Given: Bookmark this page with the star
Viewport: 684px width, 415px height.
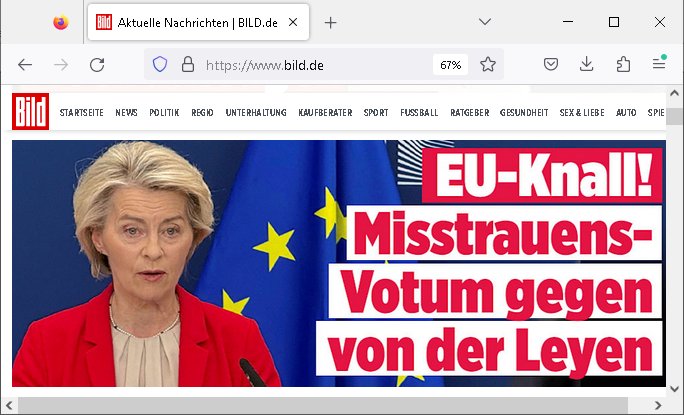Looking at the screenshot, I should coord(488,65).
